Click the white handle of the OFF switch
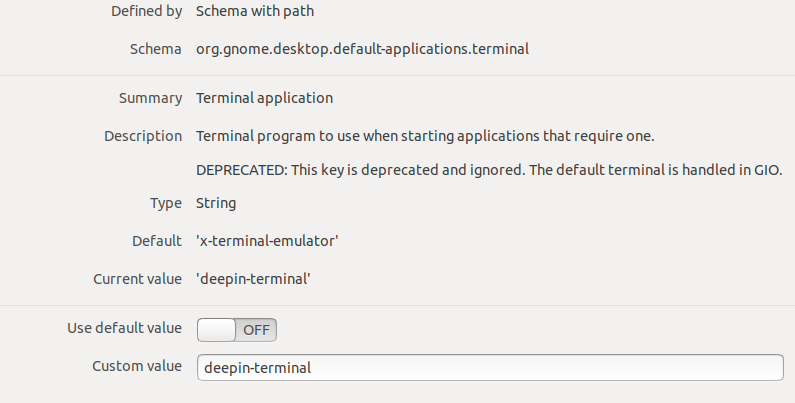Screen dimensions: 795x403 click(217, 330)
